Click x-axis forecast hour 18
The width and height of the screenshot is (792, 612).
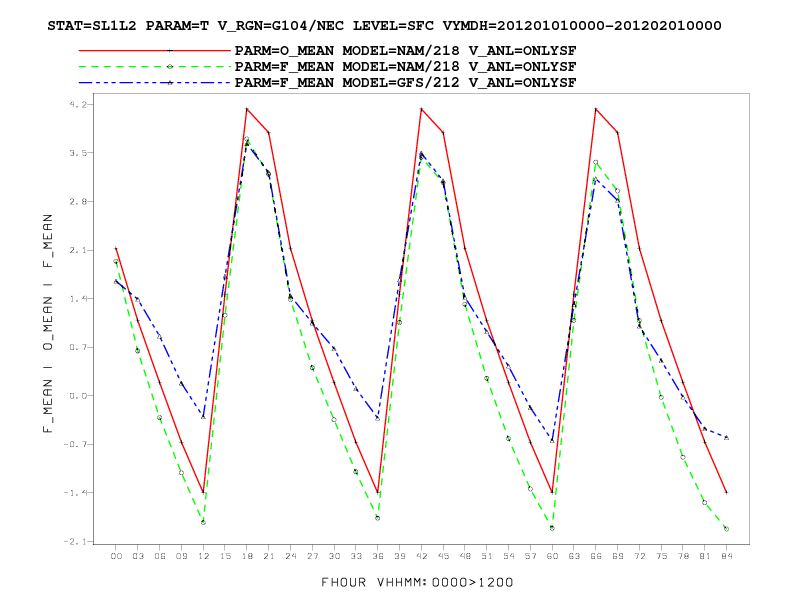pyautogui.click(x=247, y=556)
